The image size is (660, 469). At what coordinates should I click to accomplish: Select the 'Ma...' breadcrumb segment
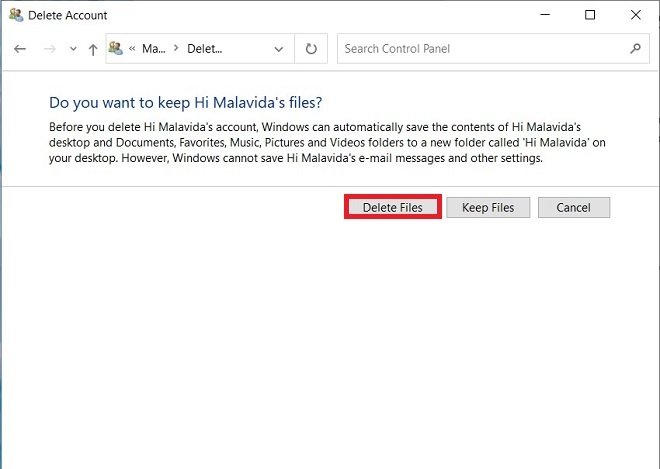tap(154, 49)
